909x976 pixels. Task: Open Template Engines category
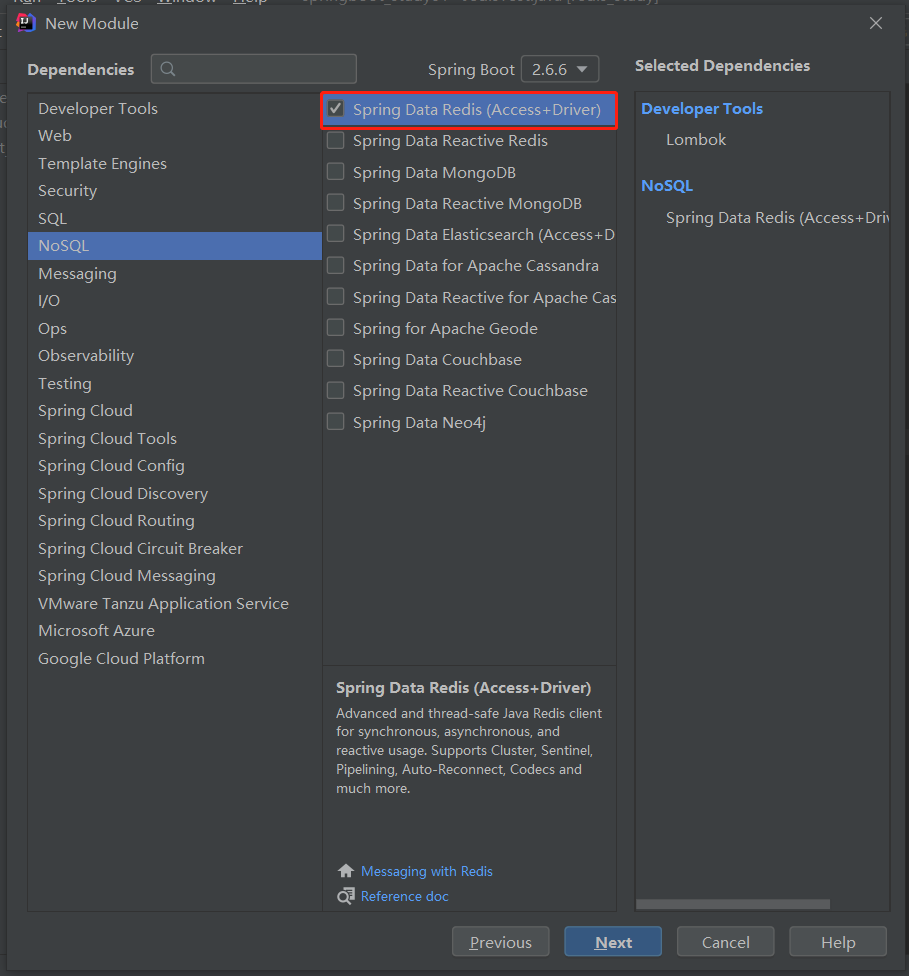click(x=175, y=164)
